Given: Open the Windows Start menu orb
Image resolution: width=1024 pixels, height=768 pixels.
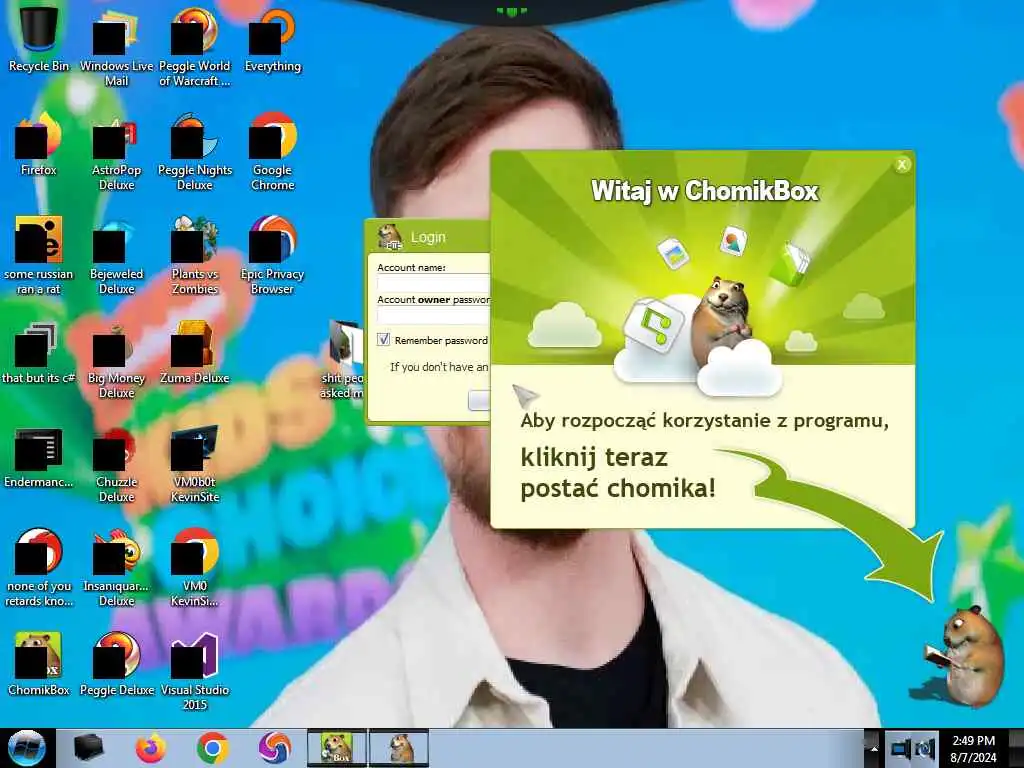Looking at the screenshot, I should [x=27, y=748].
